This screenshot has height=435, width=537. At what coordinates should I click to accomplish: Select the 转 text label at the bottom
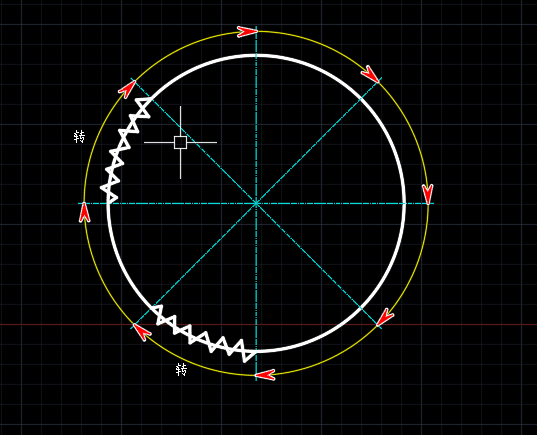click(182, 370)
